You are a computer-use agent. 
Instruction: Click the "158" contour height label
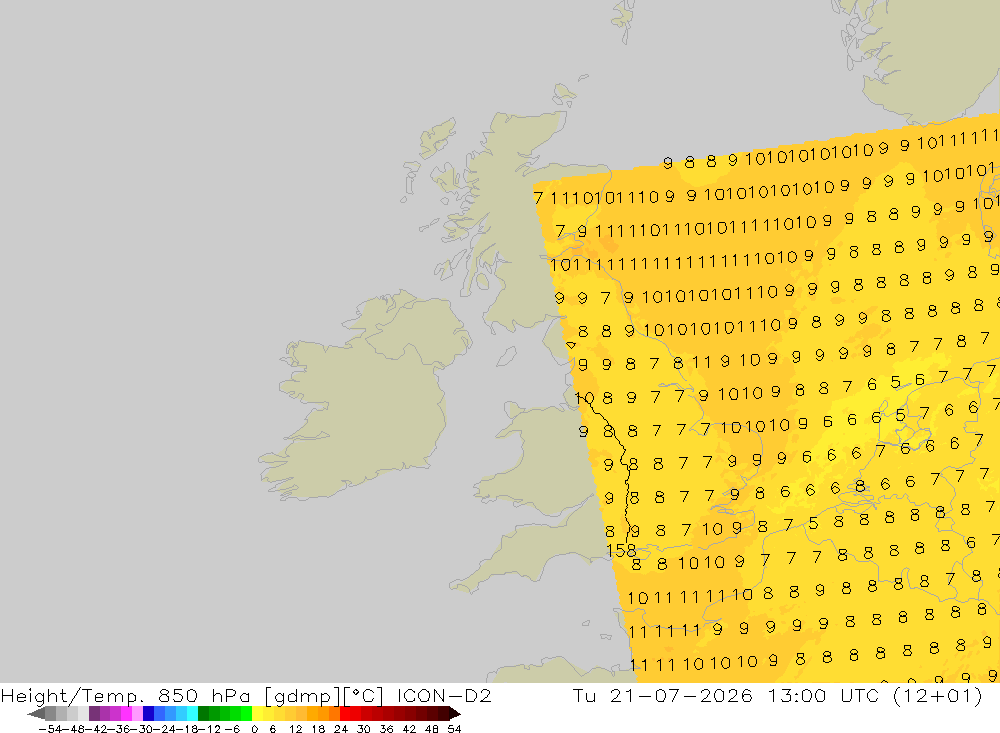pos(621,550)
